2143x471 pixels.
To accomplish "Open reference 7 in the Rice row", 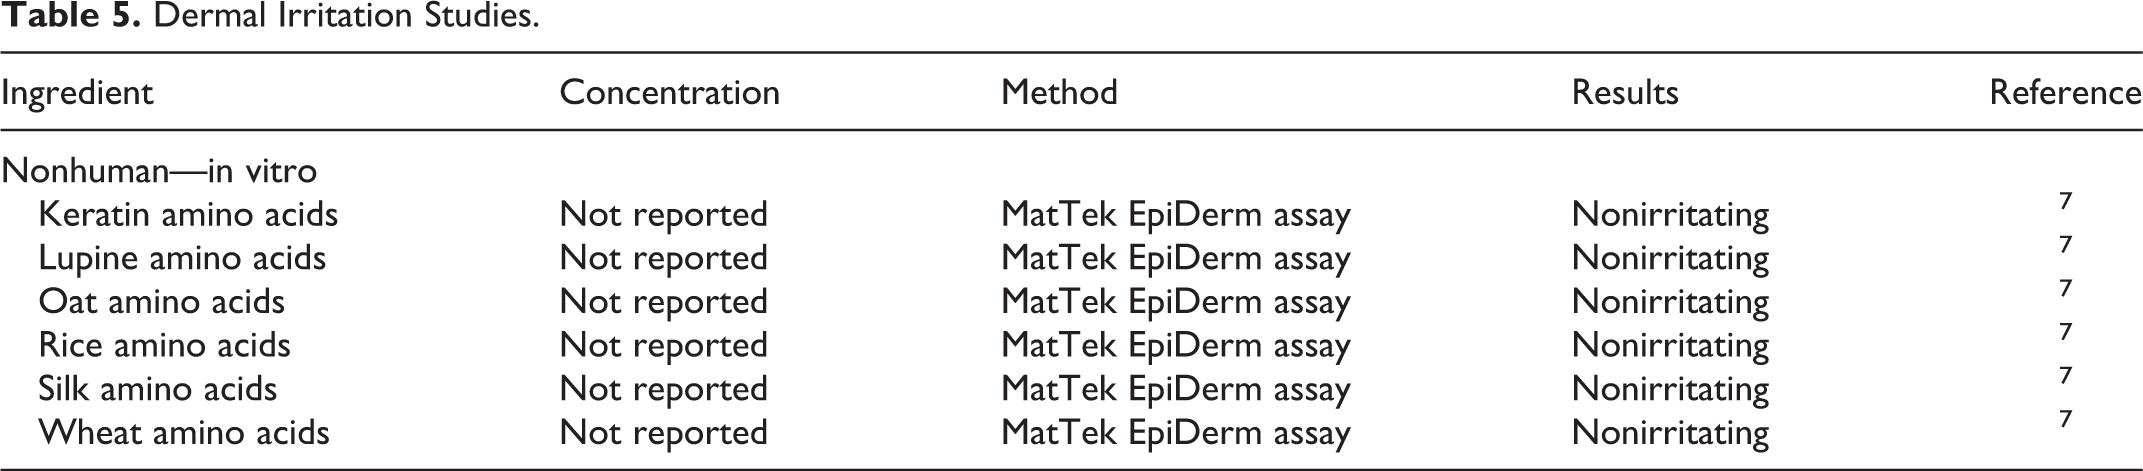I will (x=2065, y=332).
